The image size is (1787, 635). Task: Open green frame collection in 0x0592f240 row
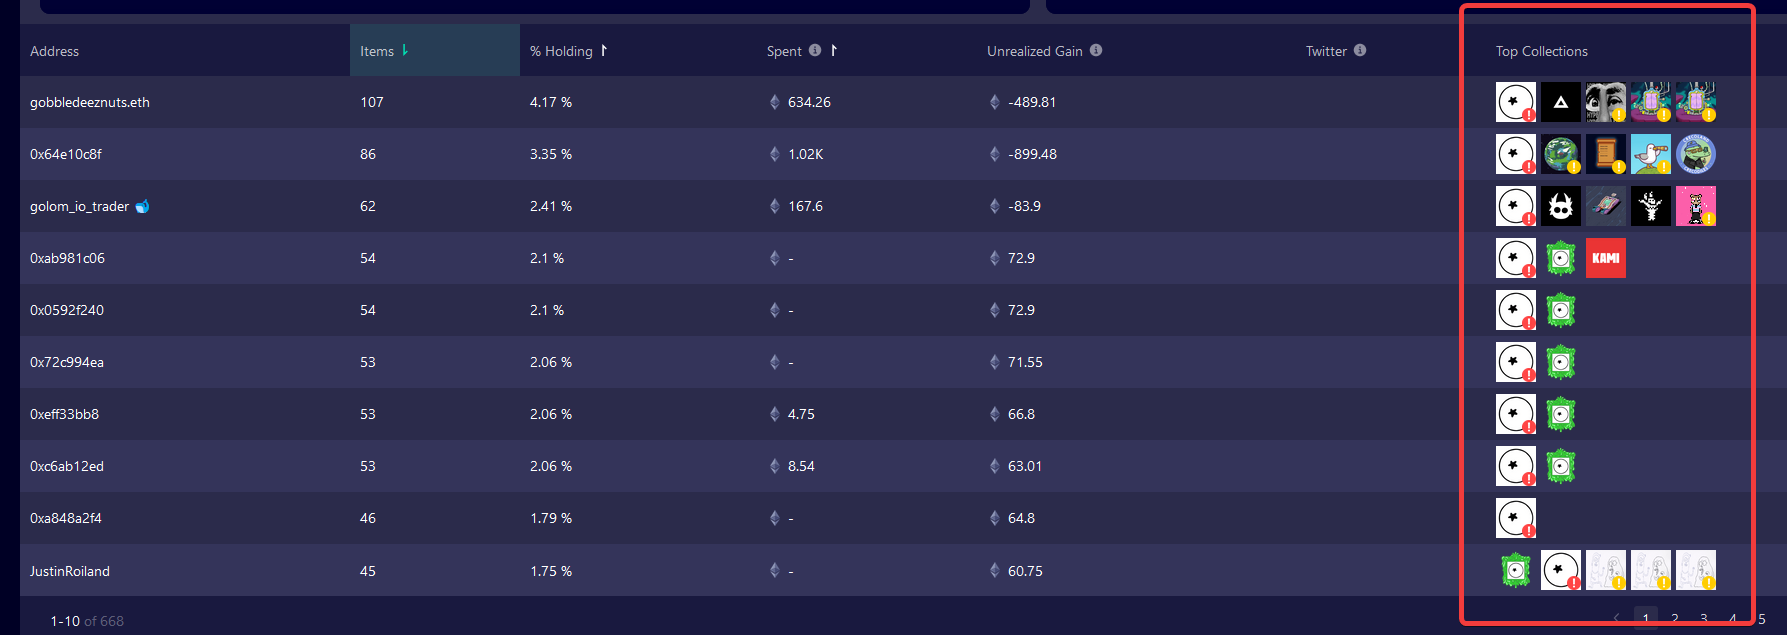tap(1560, 310)
